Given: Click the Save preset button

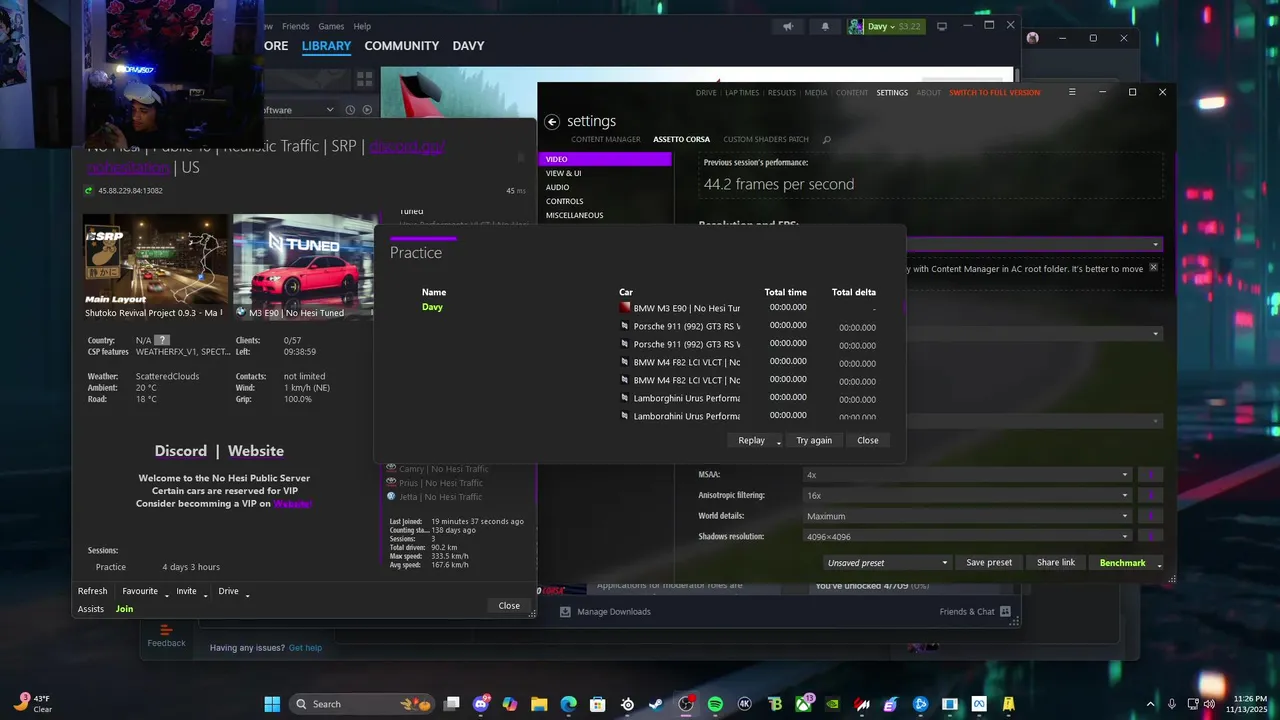Looking at the screenshot, I should coord(989,563).
